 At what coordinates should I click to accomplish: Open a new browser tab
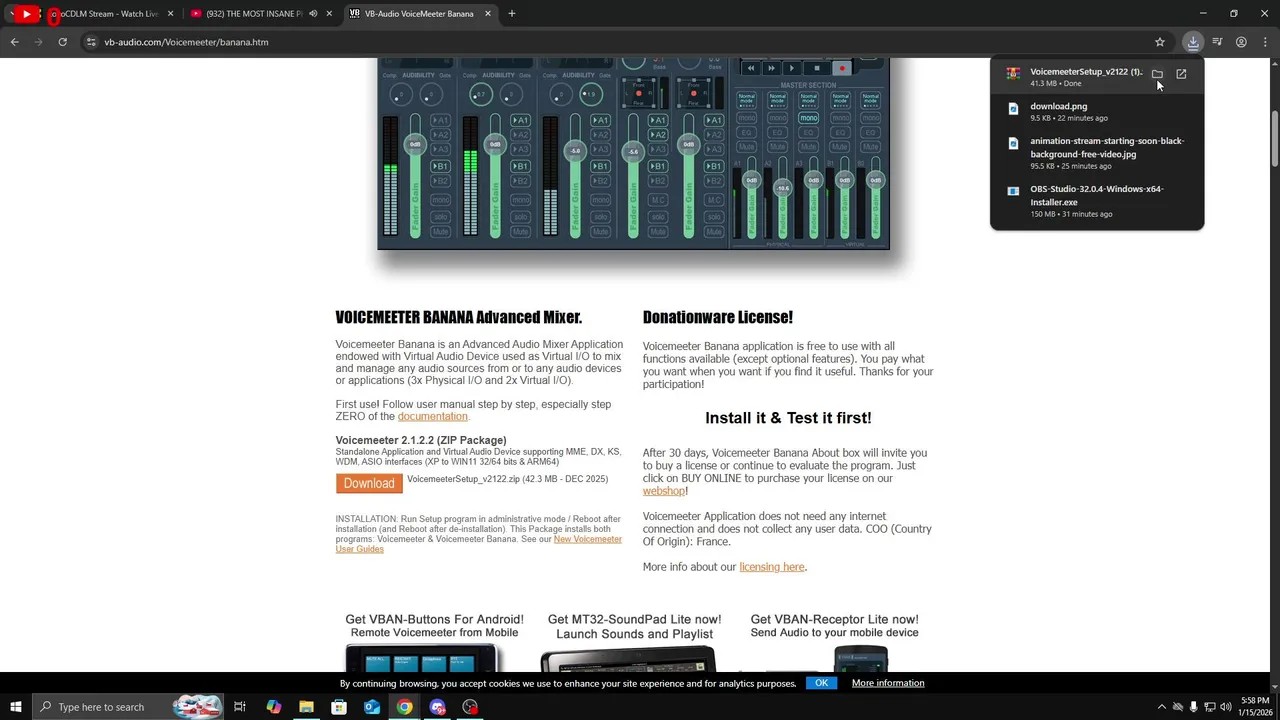(x=511, y=14)
